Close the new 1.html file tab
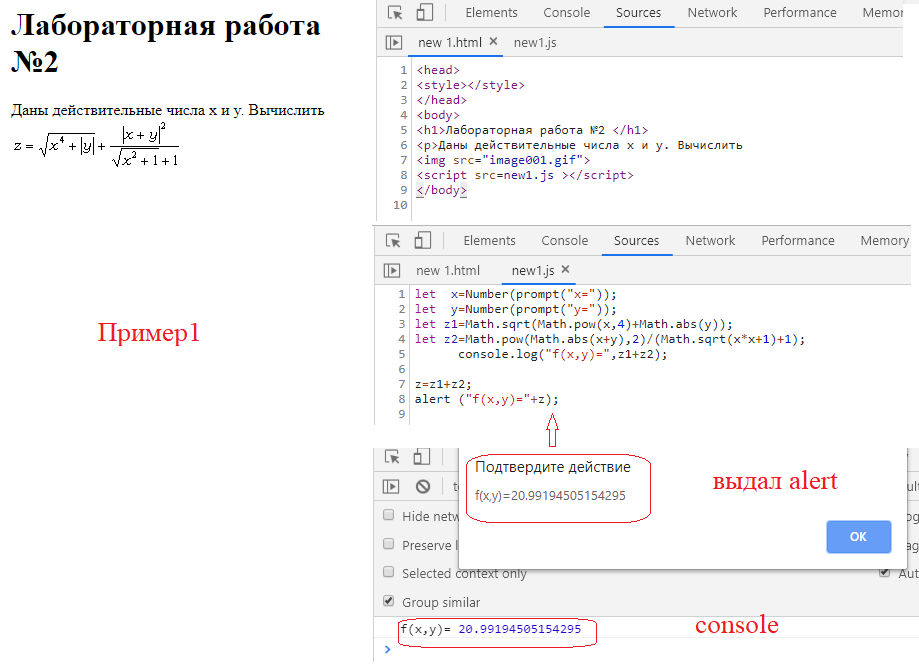The image size is (919, 665). click(495, 43)
